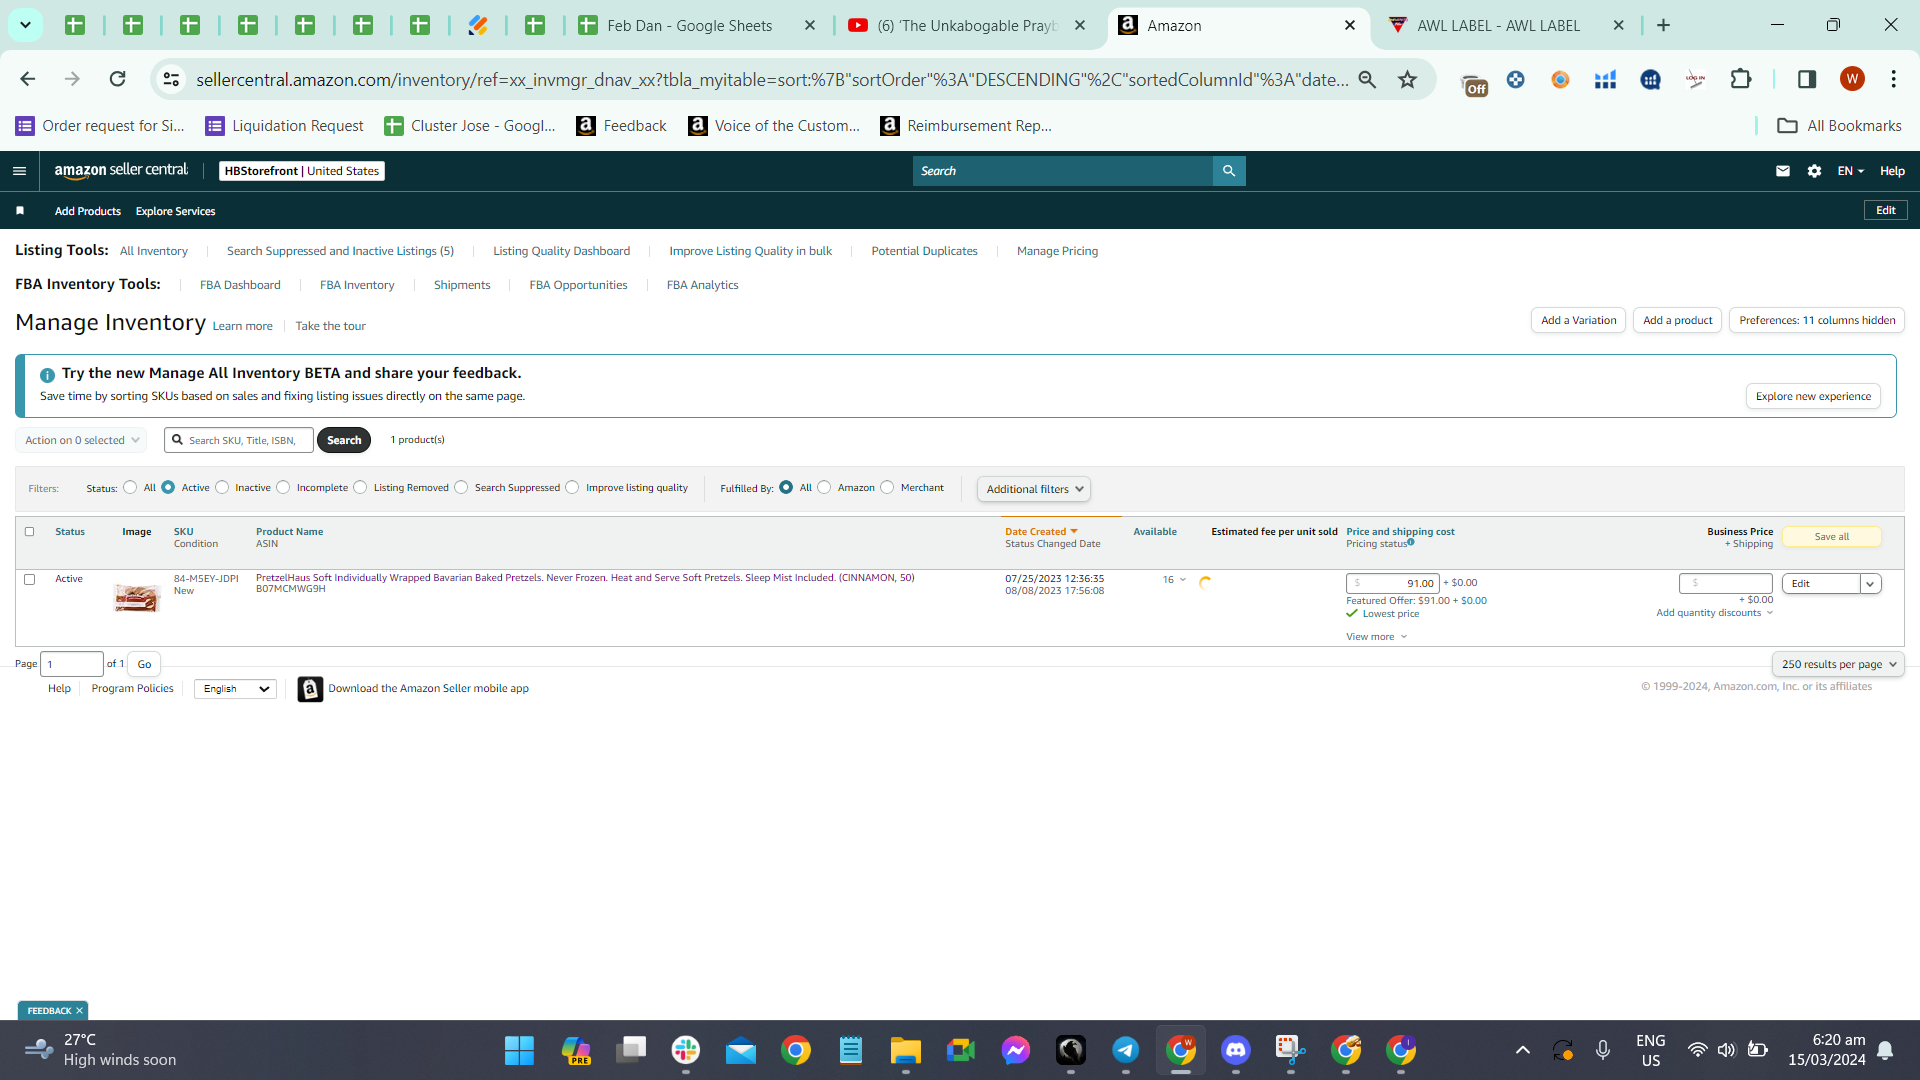Launch Slack from the taskbar
1920x1080 pixels.
click(686, 1050)
